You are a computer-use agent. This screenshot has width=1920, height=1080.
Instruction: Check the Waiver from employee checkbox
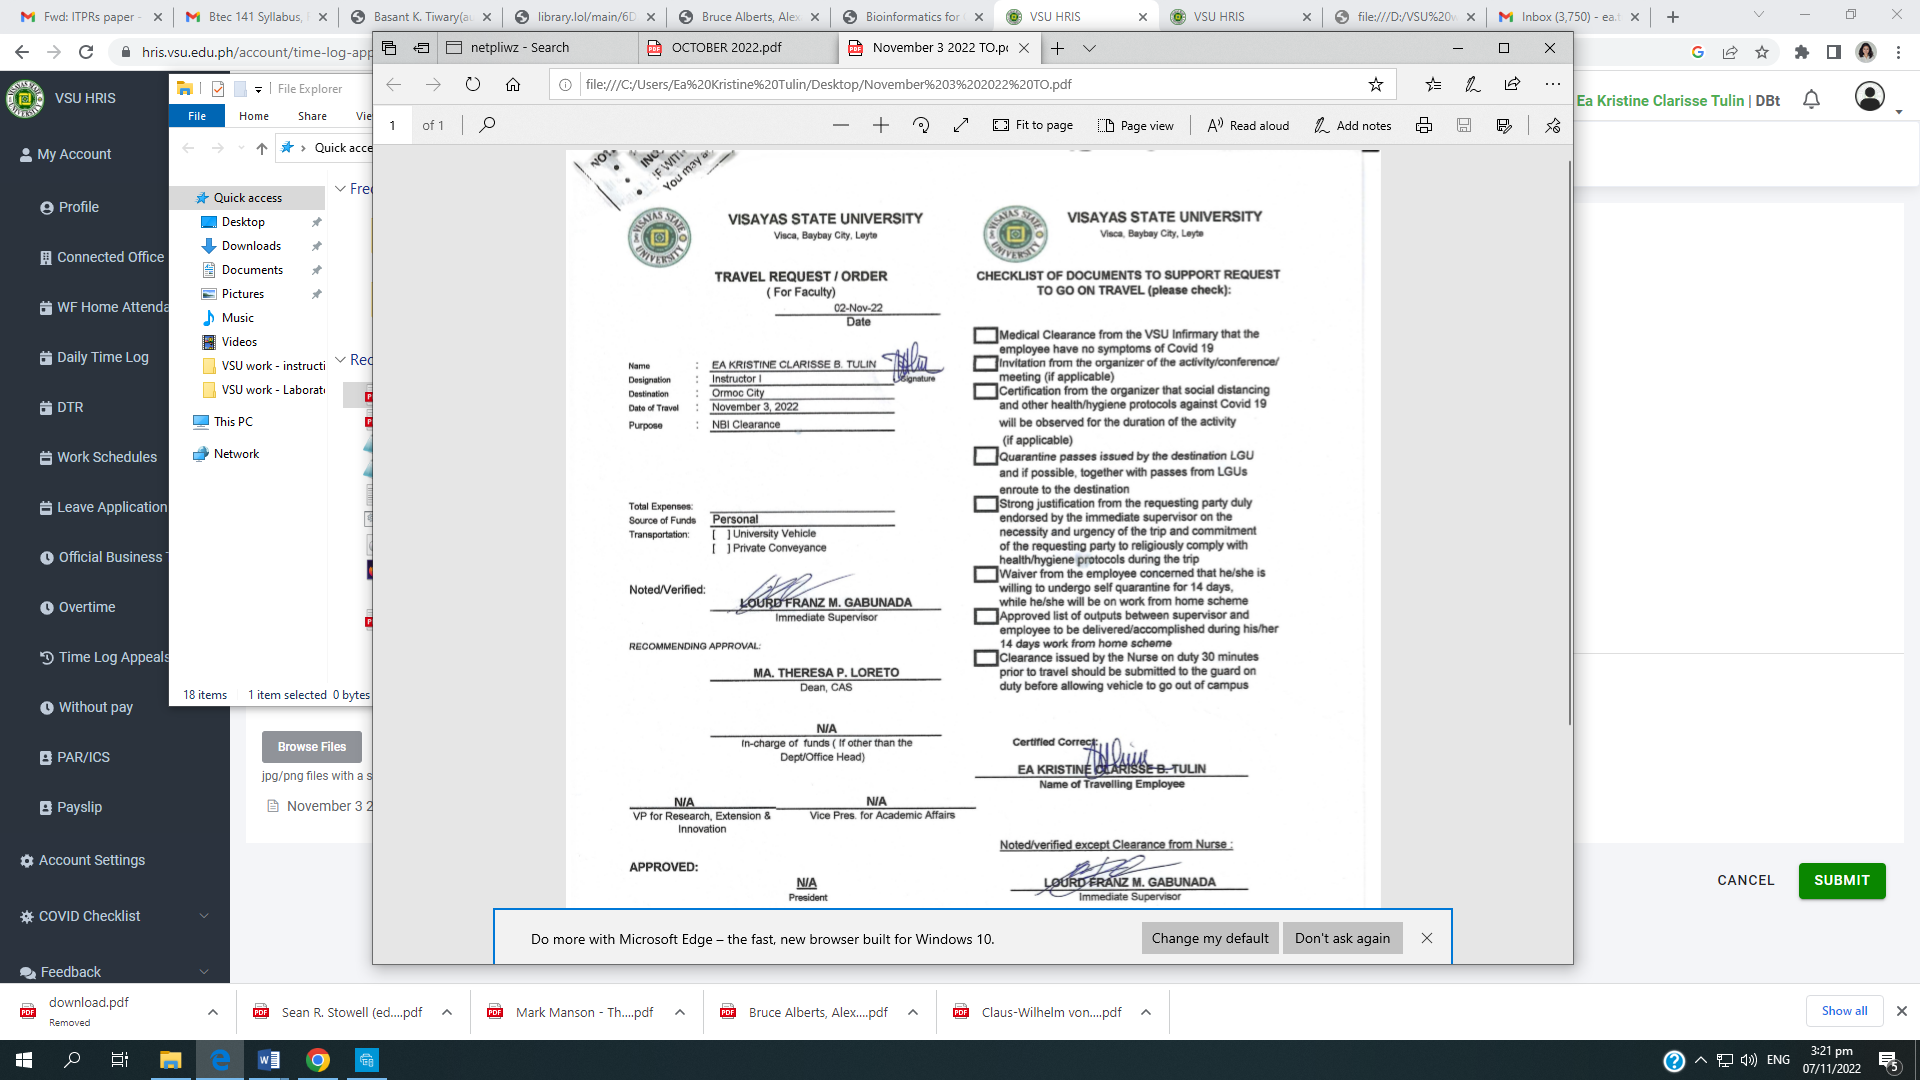(985, 575)
